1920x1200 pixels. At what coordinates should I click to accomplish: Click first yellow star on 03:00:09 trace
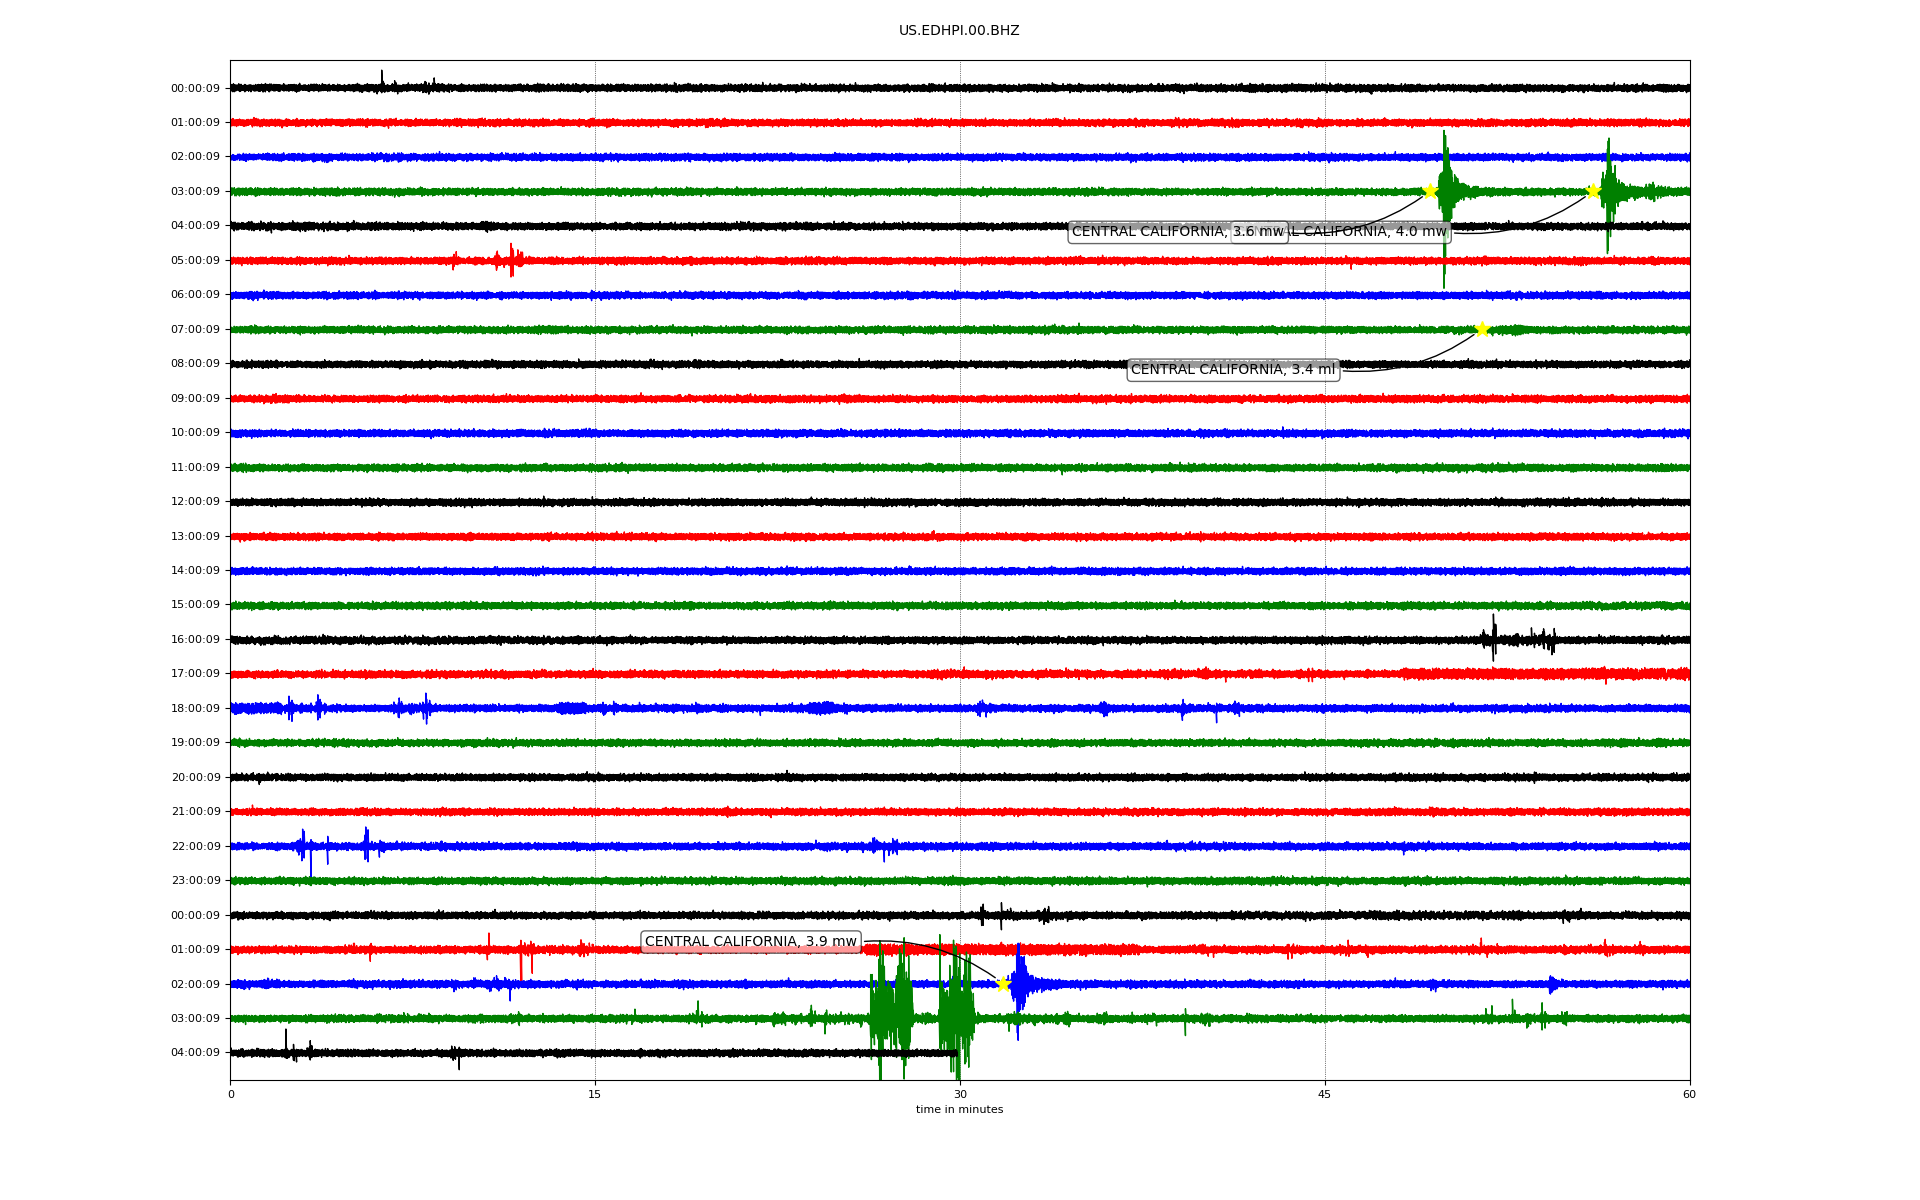pos(1430,191)
